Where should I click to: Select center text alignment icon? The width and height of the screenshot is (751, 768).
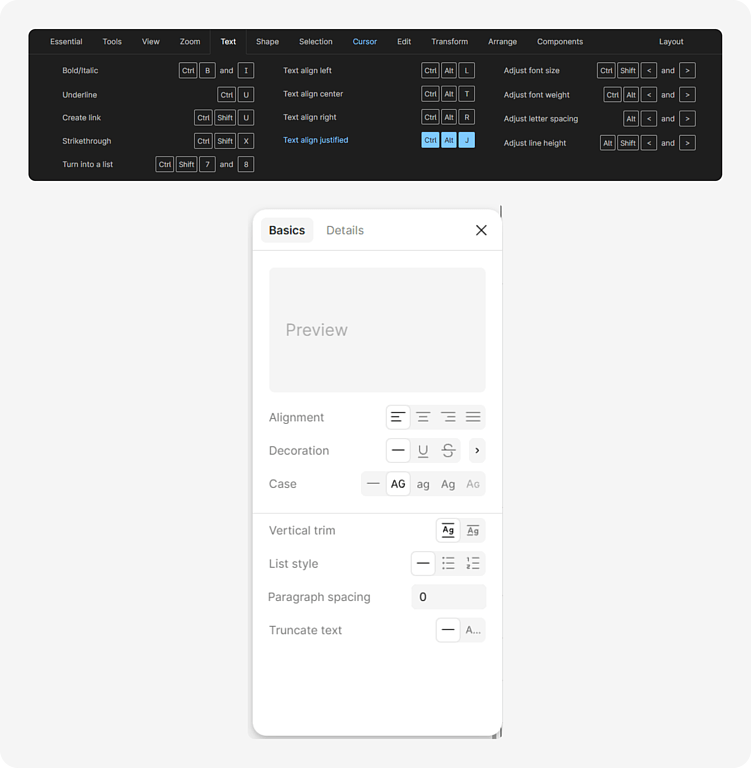tap(423, 417)
